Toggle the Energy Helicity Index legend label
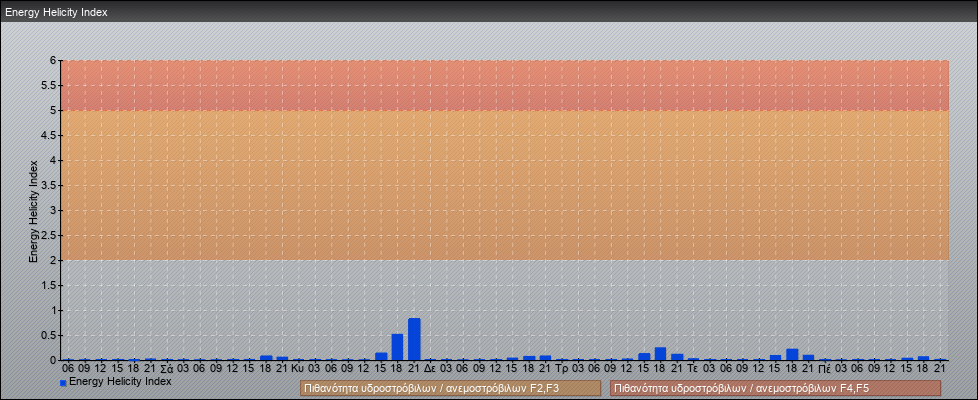Screen dimensions: 978x400 [120, 381]
